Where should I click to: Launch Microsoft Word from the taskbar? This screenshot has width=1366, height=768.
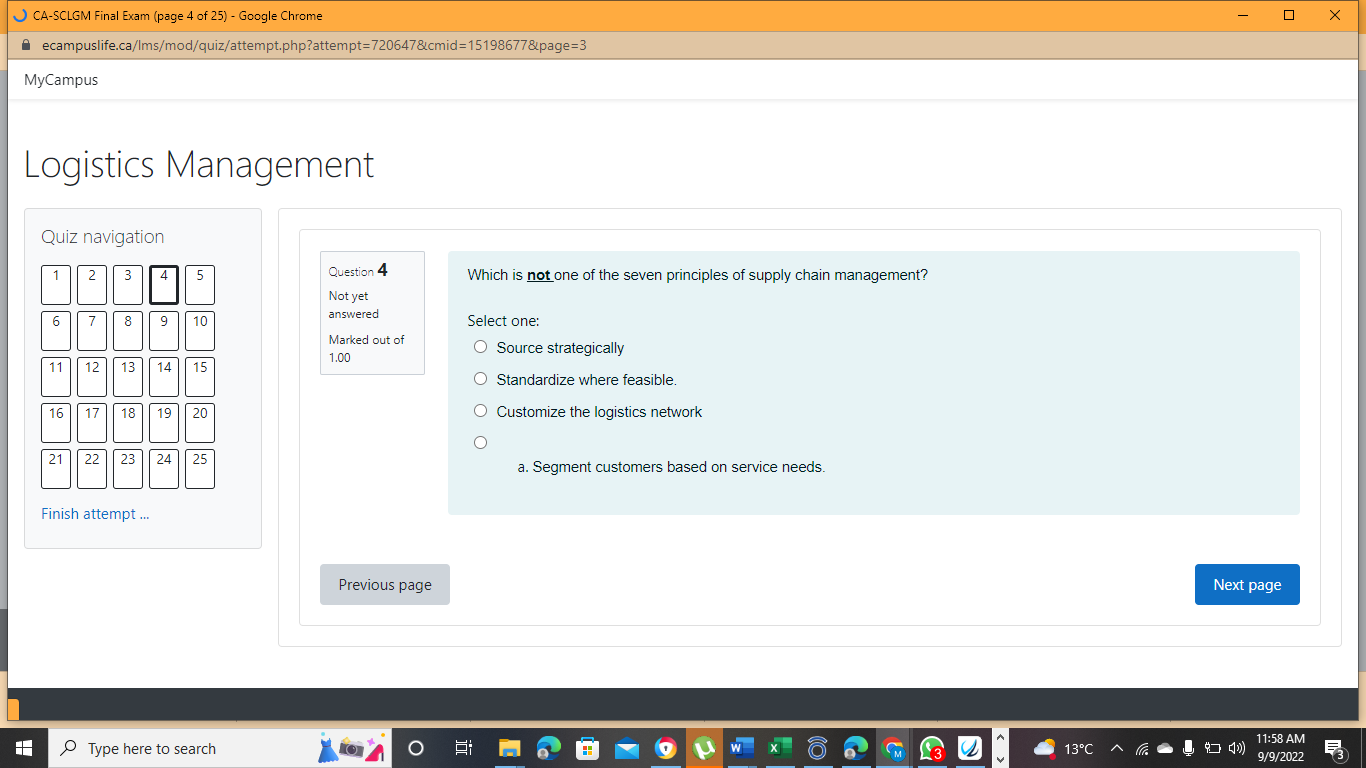point(742,748)
